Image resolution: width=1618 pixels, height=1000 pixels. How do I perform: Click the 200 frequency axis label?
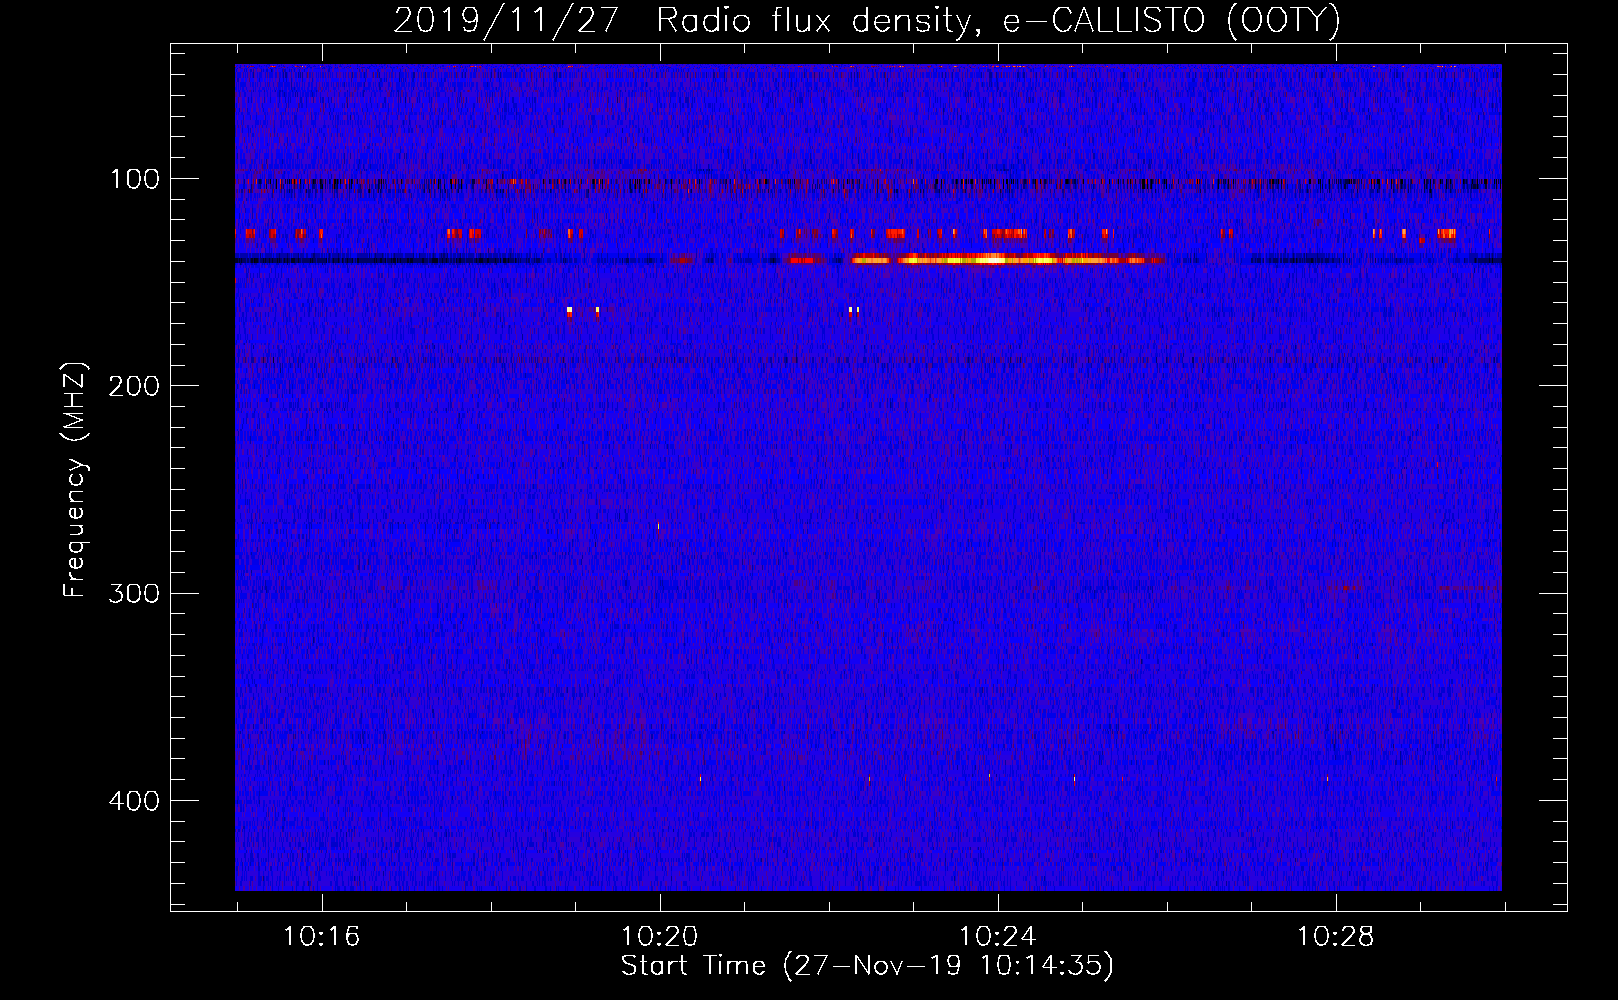coord(134,387)
